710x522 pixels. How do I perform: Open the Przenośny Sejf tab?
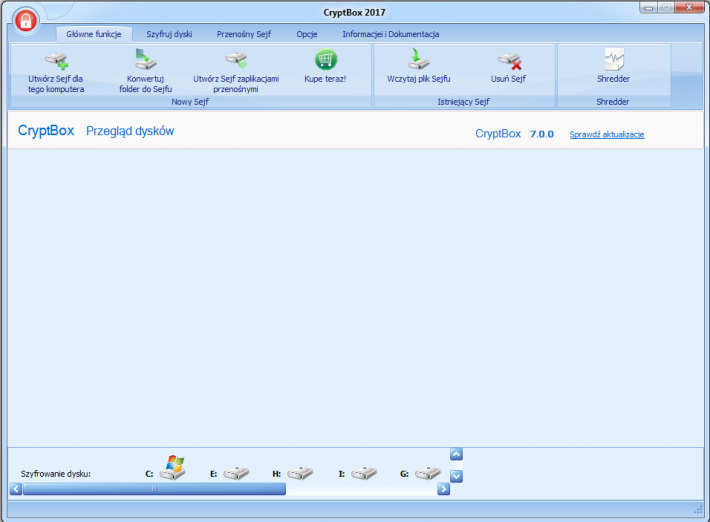pyautogui.click(x=244, y=34)
